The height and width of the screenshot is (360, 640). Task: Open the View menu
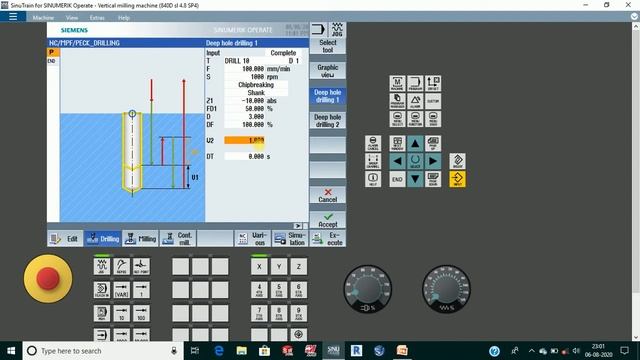[72, 18]
